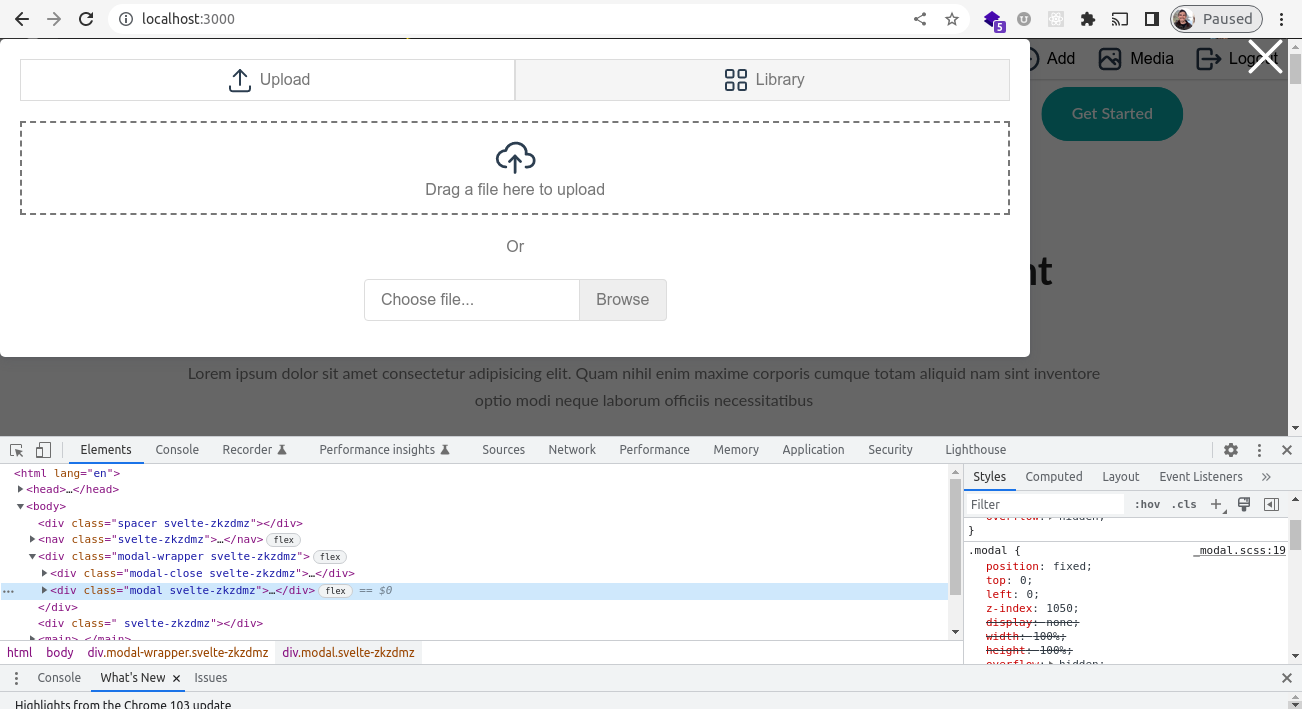Open the Application panel tab

pyautogui.click(x=813, y=450)
